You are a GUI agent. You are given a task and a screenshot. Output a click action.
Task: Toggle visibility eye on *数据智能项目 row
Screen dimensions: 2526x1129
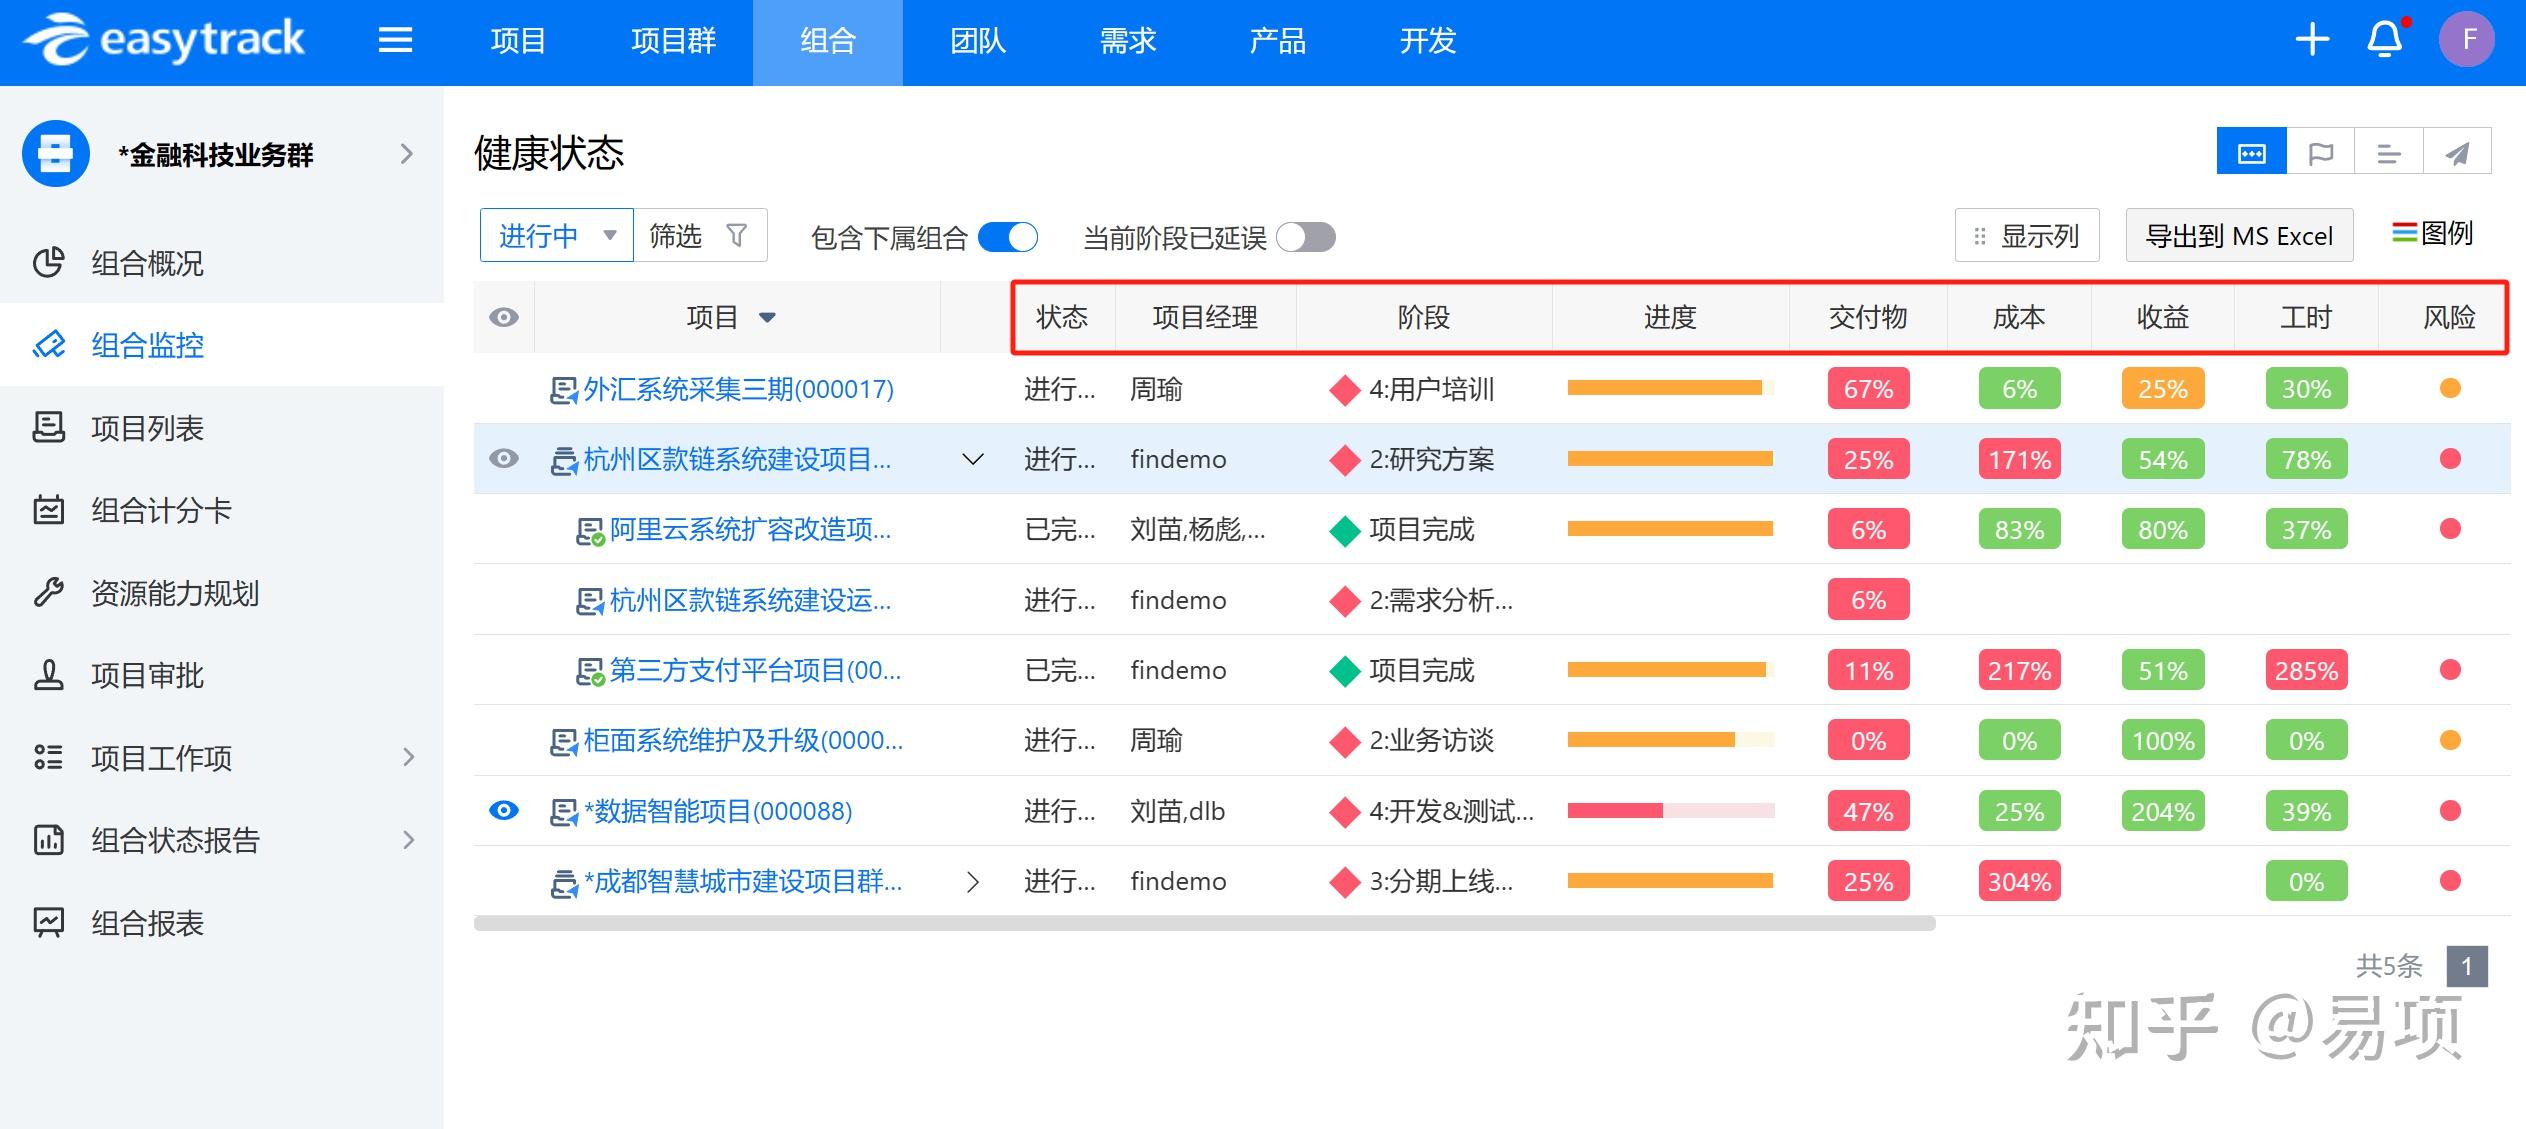click(505, 811)
